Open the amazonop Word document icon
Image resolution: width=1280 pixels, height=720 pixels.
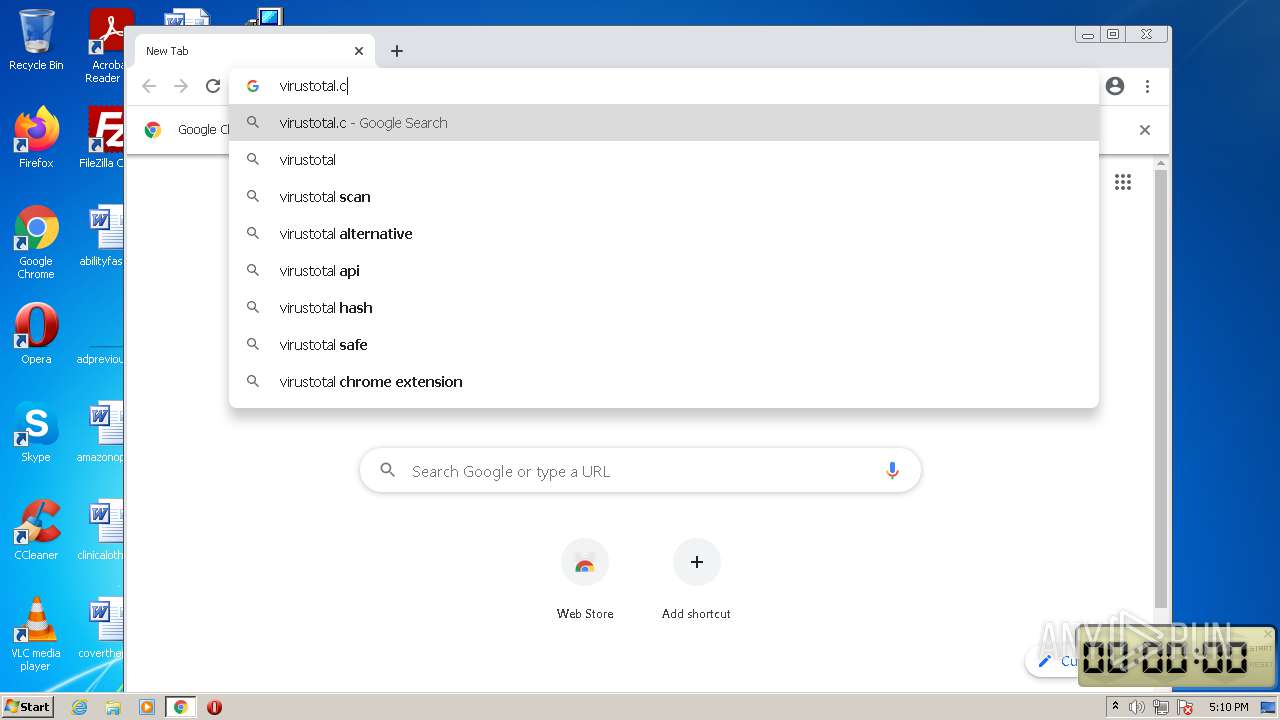tap(101, 432)
